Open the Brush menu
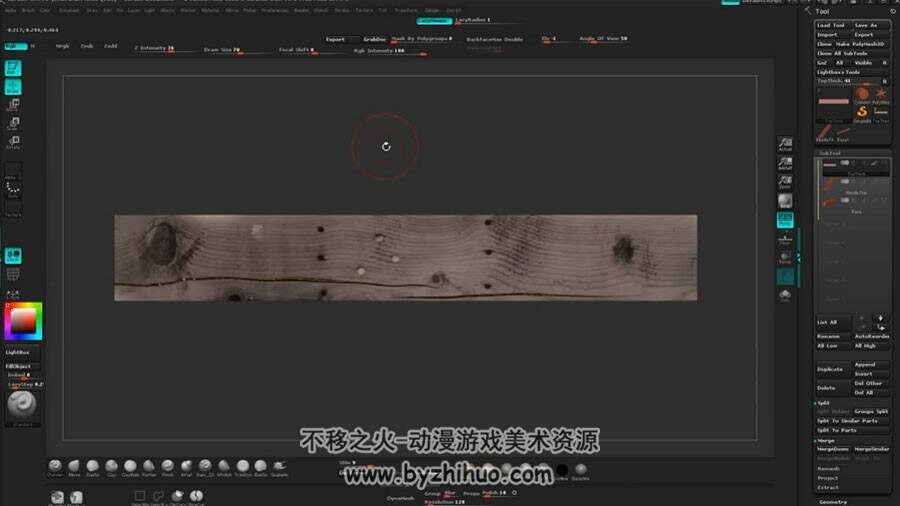 tap(28, 10)
